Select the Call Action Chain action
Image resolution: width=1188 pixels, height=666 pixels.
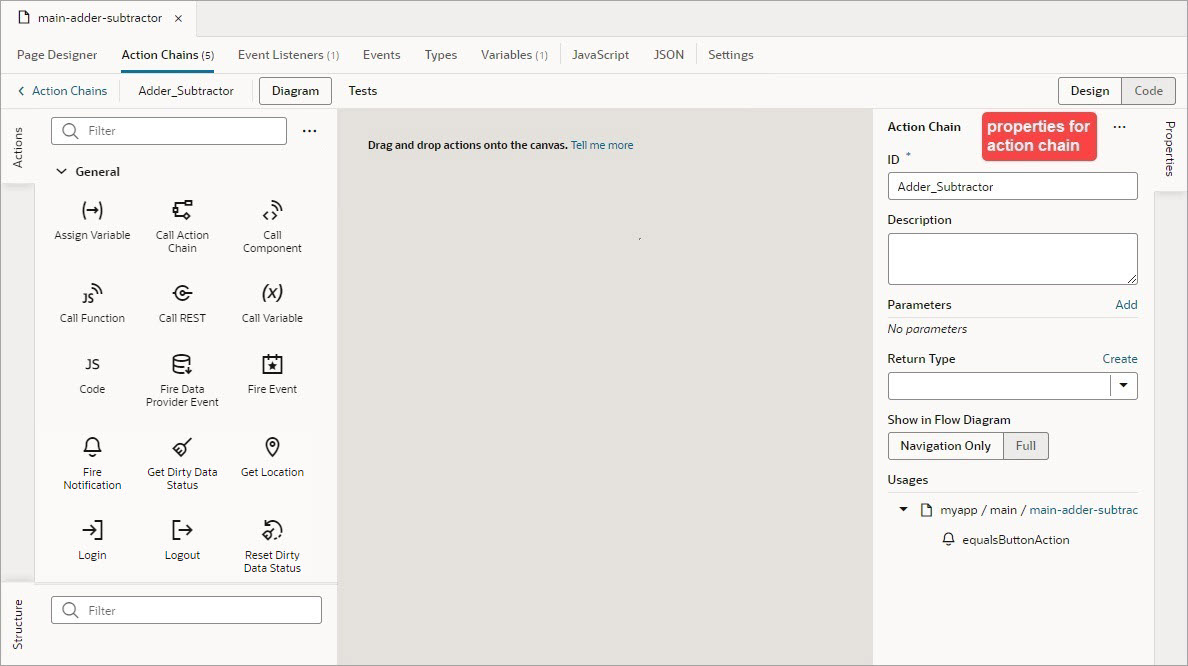182,227
